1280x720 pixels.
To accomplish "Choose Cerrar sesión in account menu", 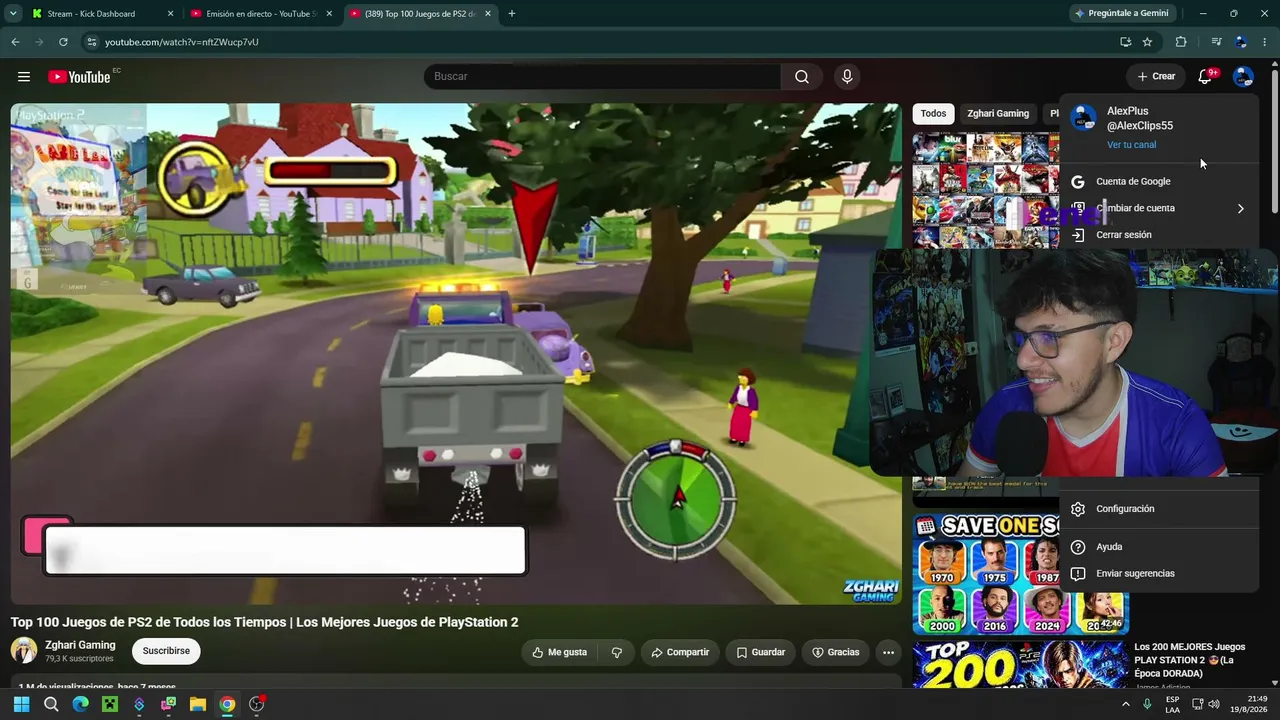I will [x=1159, y=235].
